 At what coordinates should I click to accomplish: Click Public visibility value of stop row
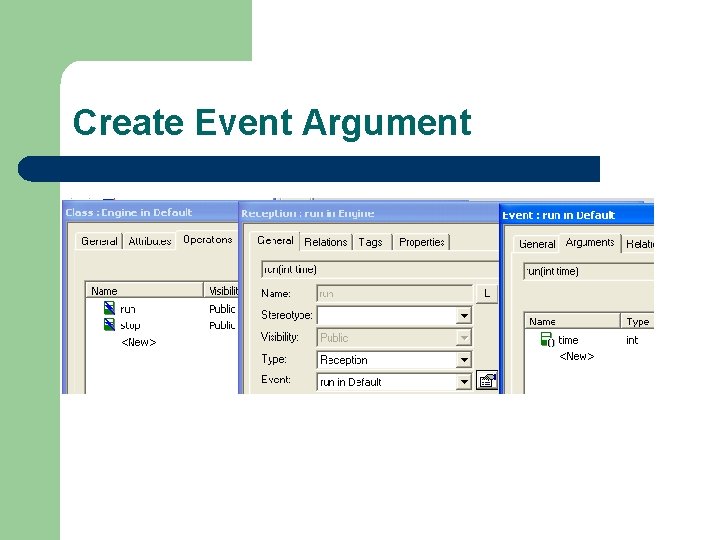tap(222, 326)
